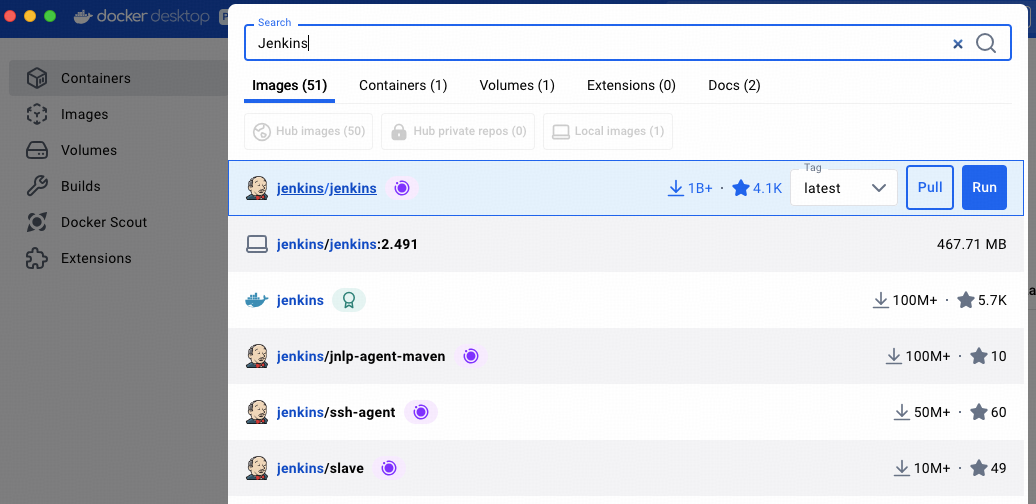
Task: Click the Official Image badge next to jenkins
Action: (348, 301)
